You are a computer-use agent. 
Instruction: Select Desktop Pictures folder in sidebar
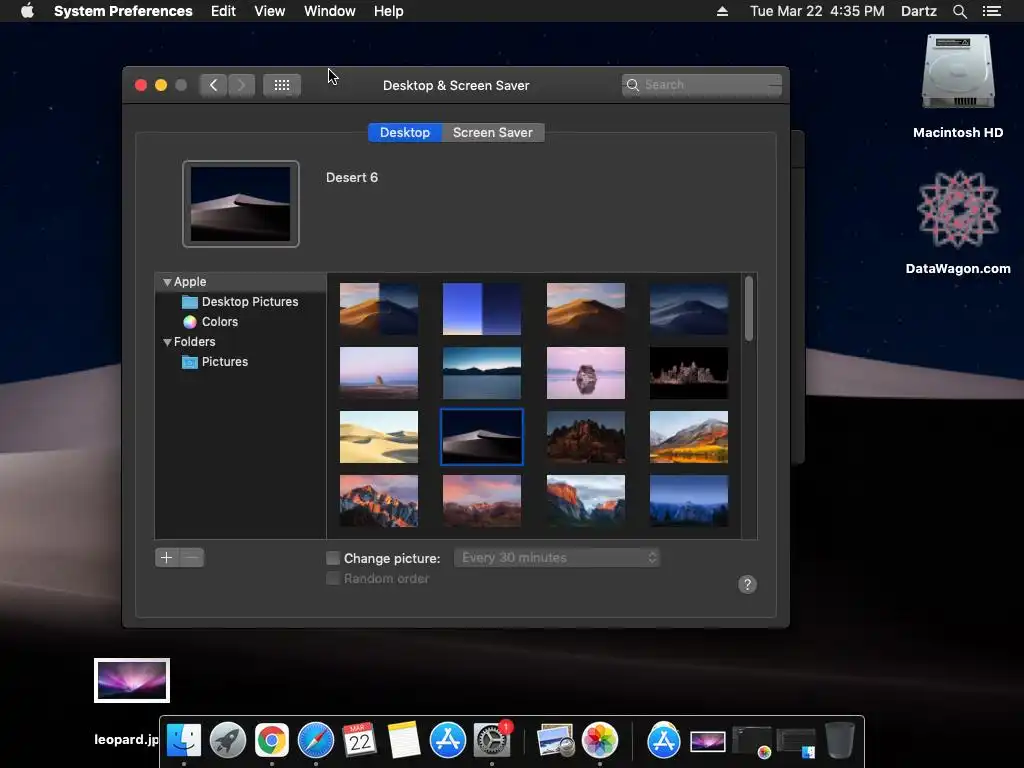point(240,302)
